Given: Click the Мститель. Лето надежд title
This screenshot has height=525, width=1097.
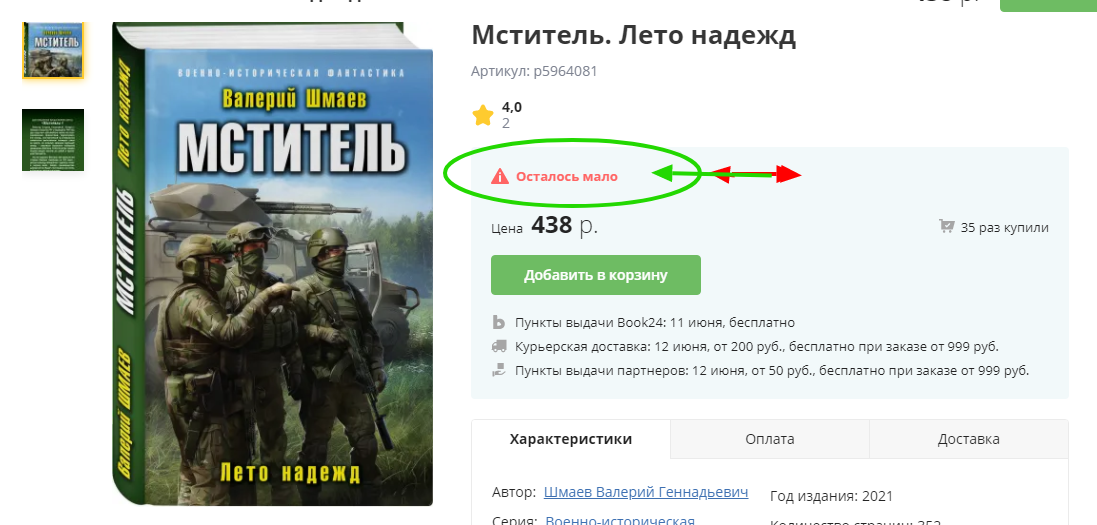Looking at the screenshot, I should (x=634, y=35).
